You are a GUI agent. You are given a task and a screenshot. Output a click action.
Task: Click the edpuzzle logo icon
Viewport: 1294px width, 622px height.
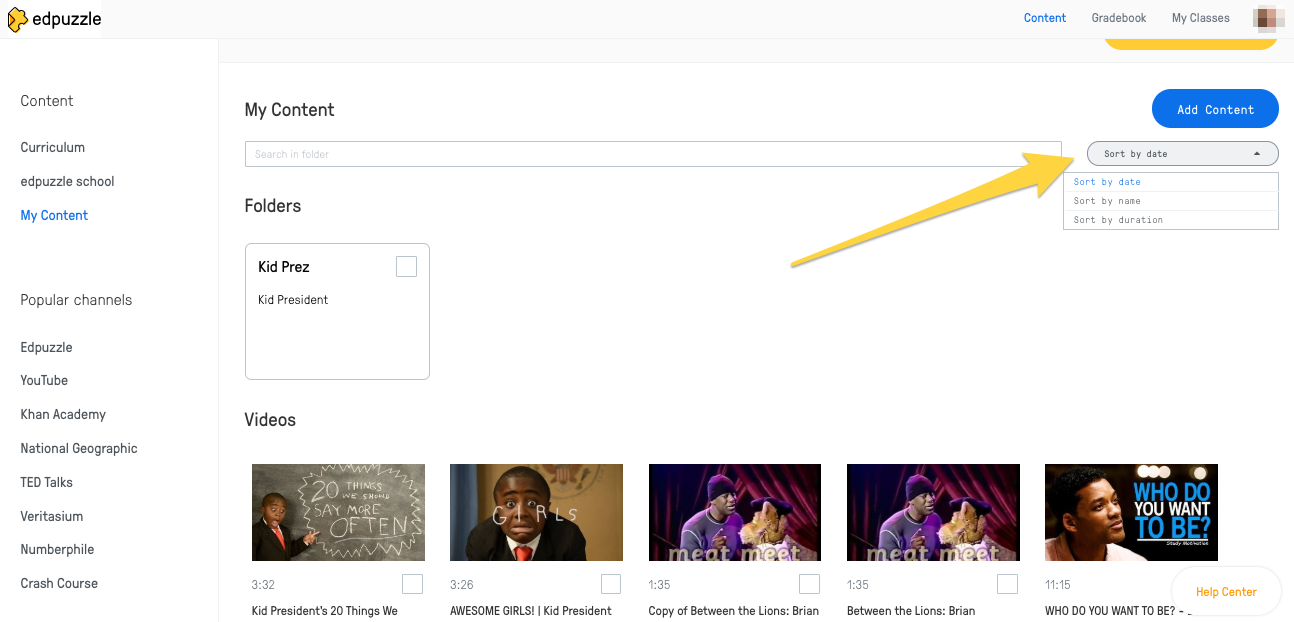(17, 19)
